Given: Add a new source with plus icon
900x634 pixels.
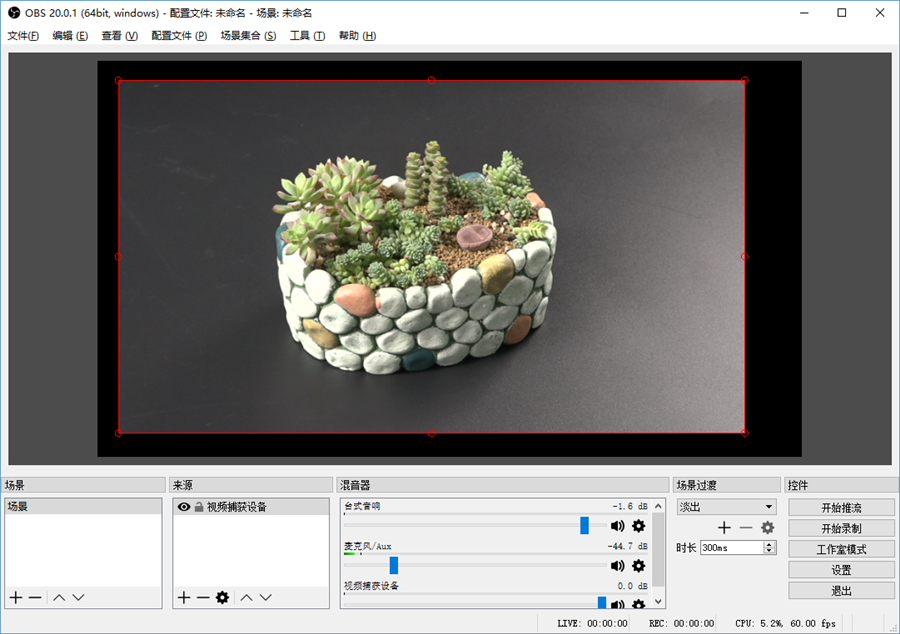Looking at the screenshot, I should [x=183, y=597].
